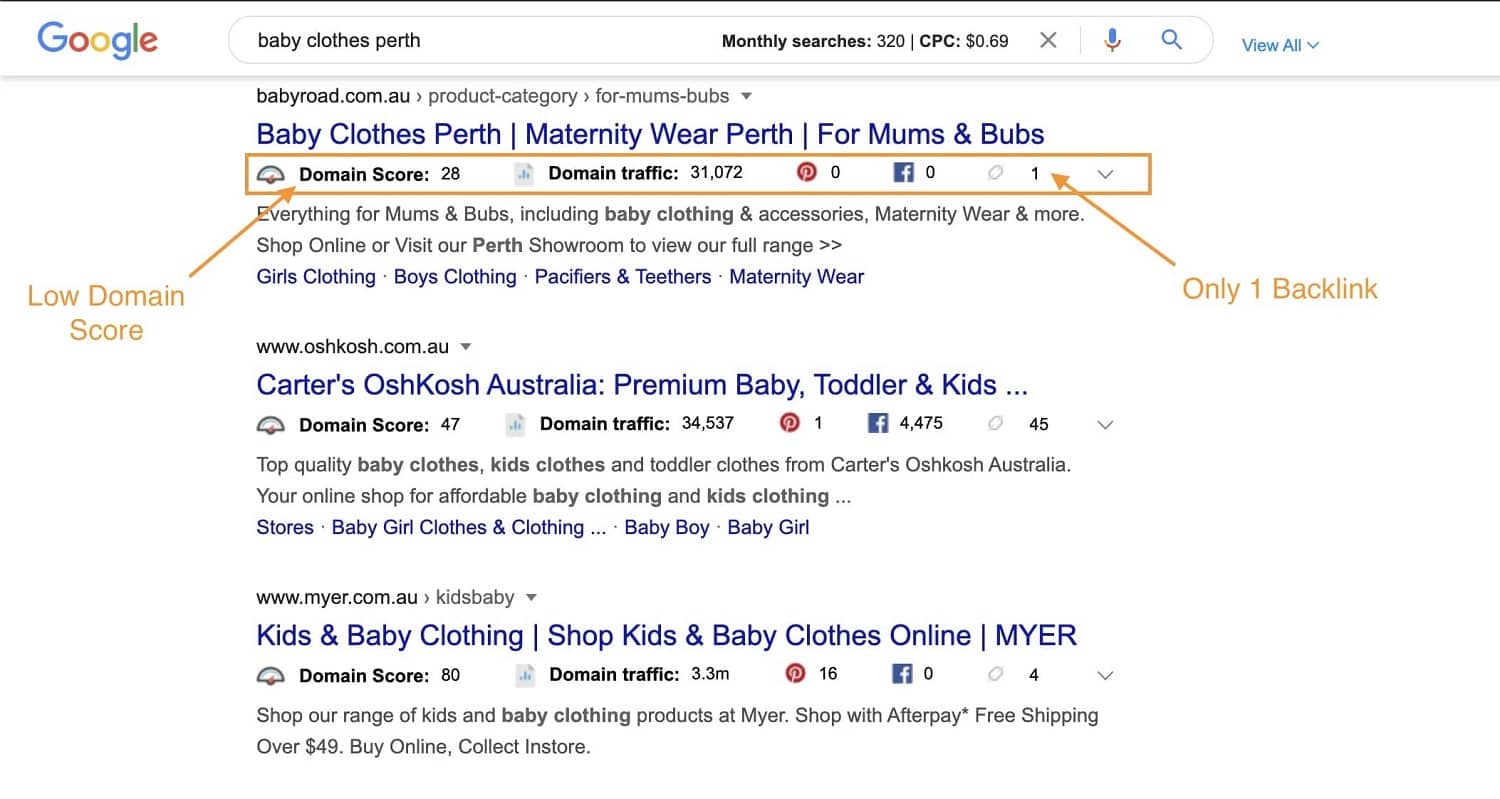
Task: Expand the babyroad result metrics chevron
Action: coord(1105,174)
